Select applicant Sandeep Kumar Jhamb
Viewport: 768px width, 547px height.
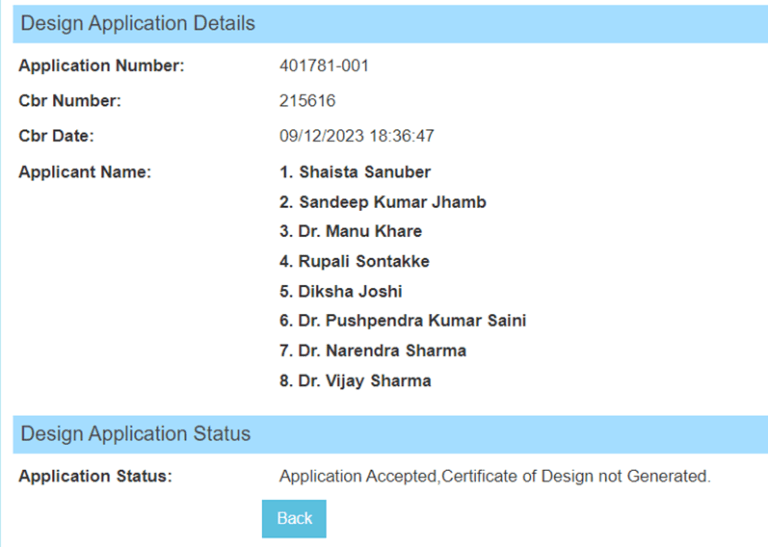392,202
